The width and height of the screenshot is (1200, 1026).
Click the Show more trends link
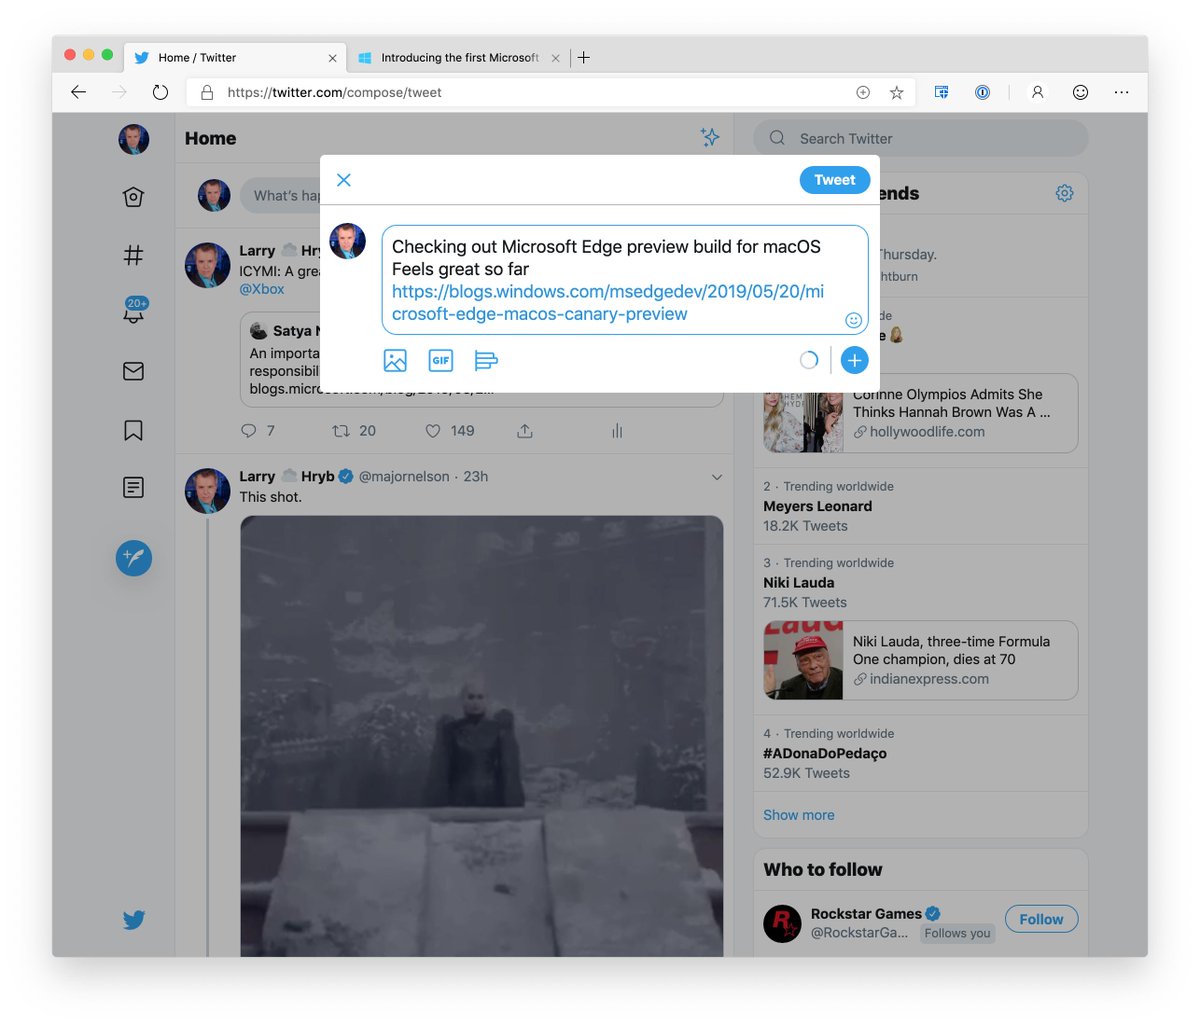798,814
